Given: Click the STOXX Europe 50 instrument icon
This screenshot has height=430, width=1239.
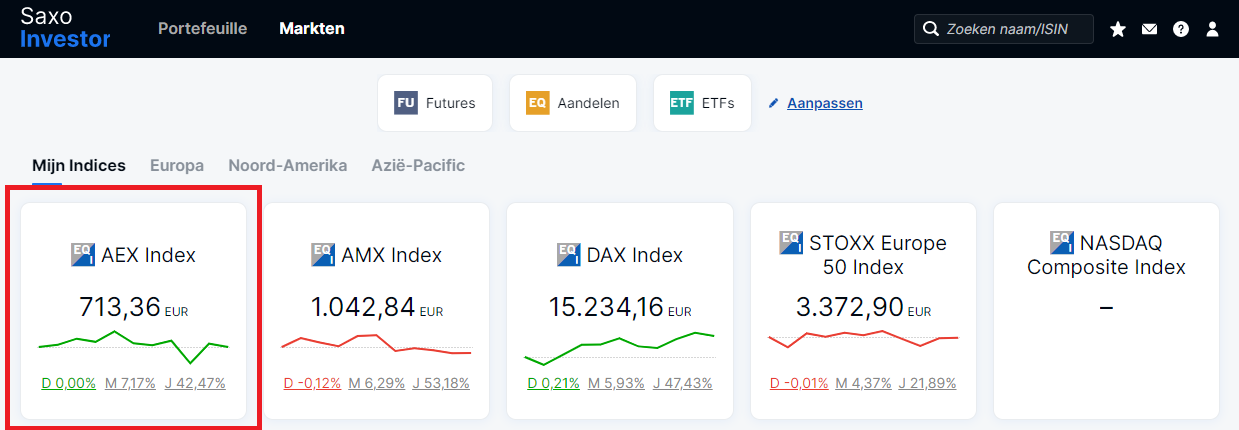Looking at the screenshot, I should pyautogui.click(x=791, y=242).
